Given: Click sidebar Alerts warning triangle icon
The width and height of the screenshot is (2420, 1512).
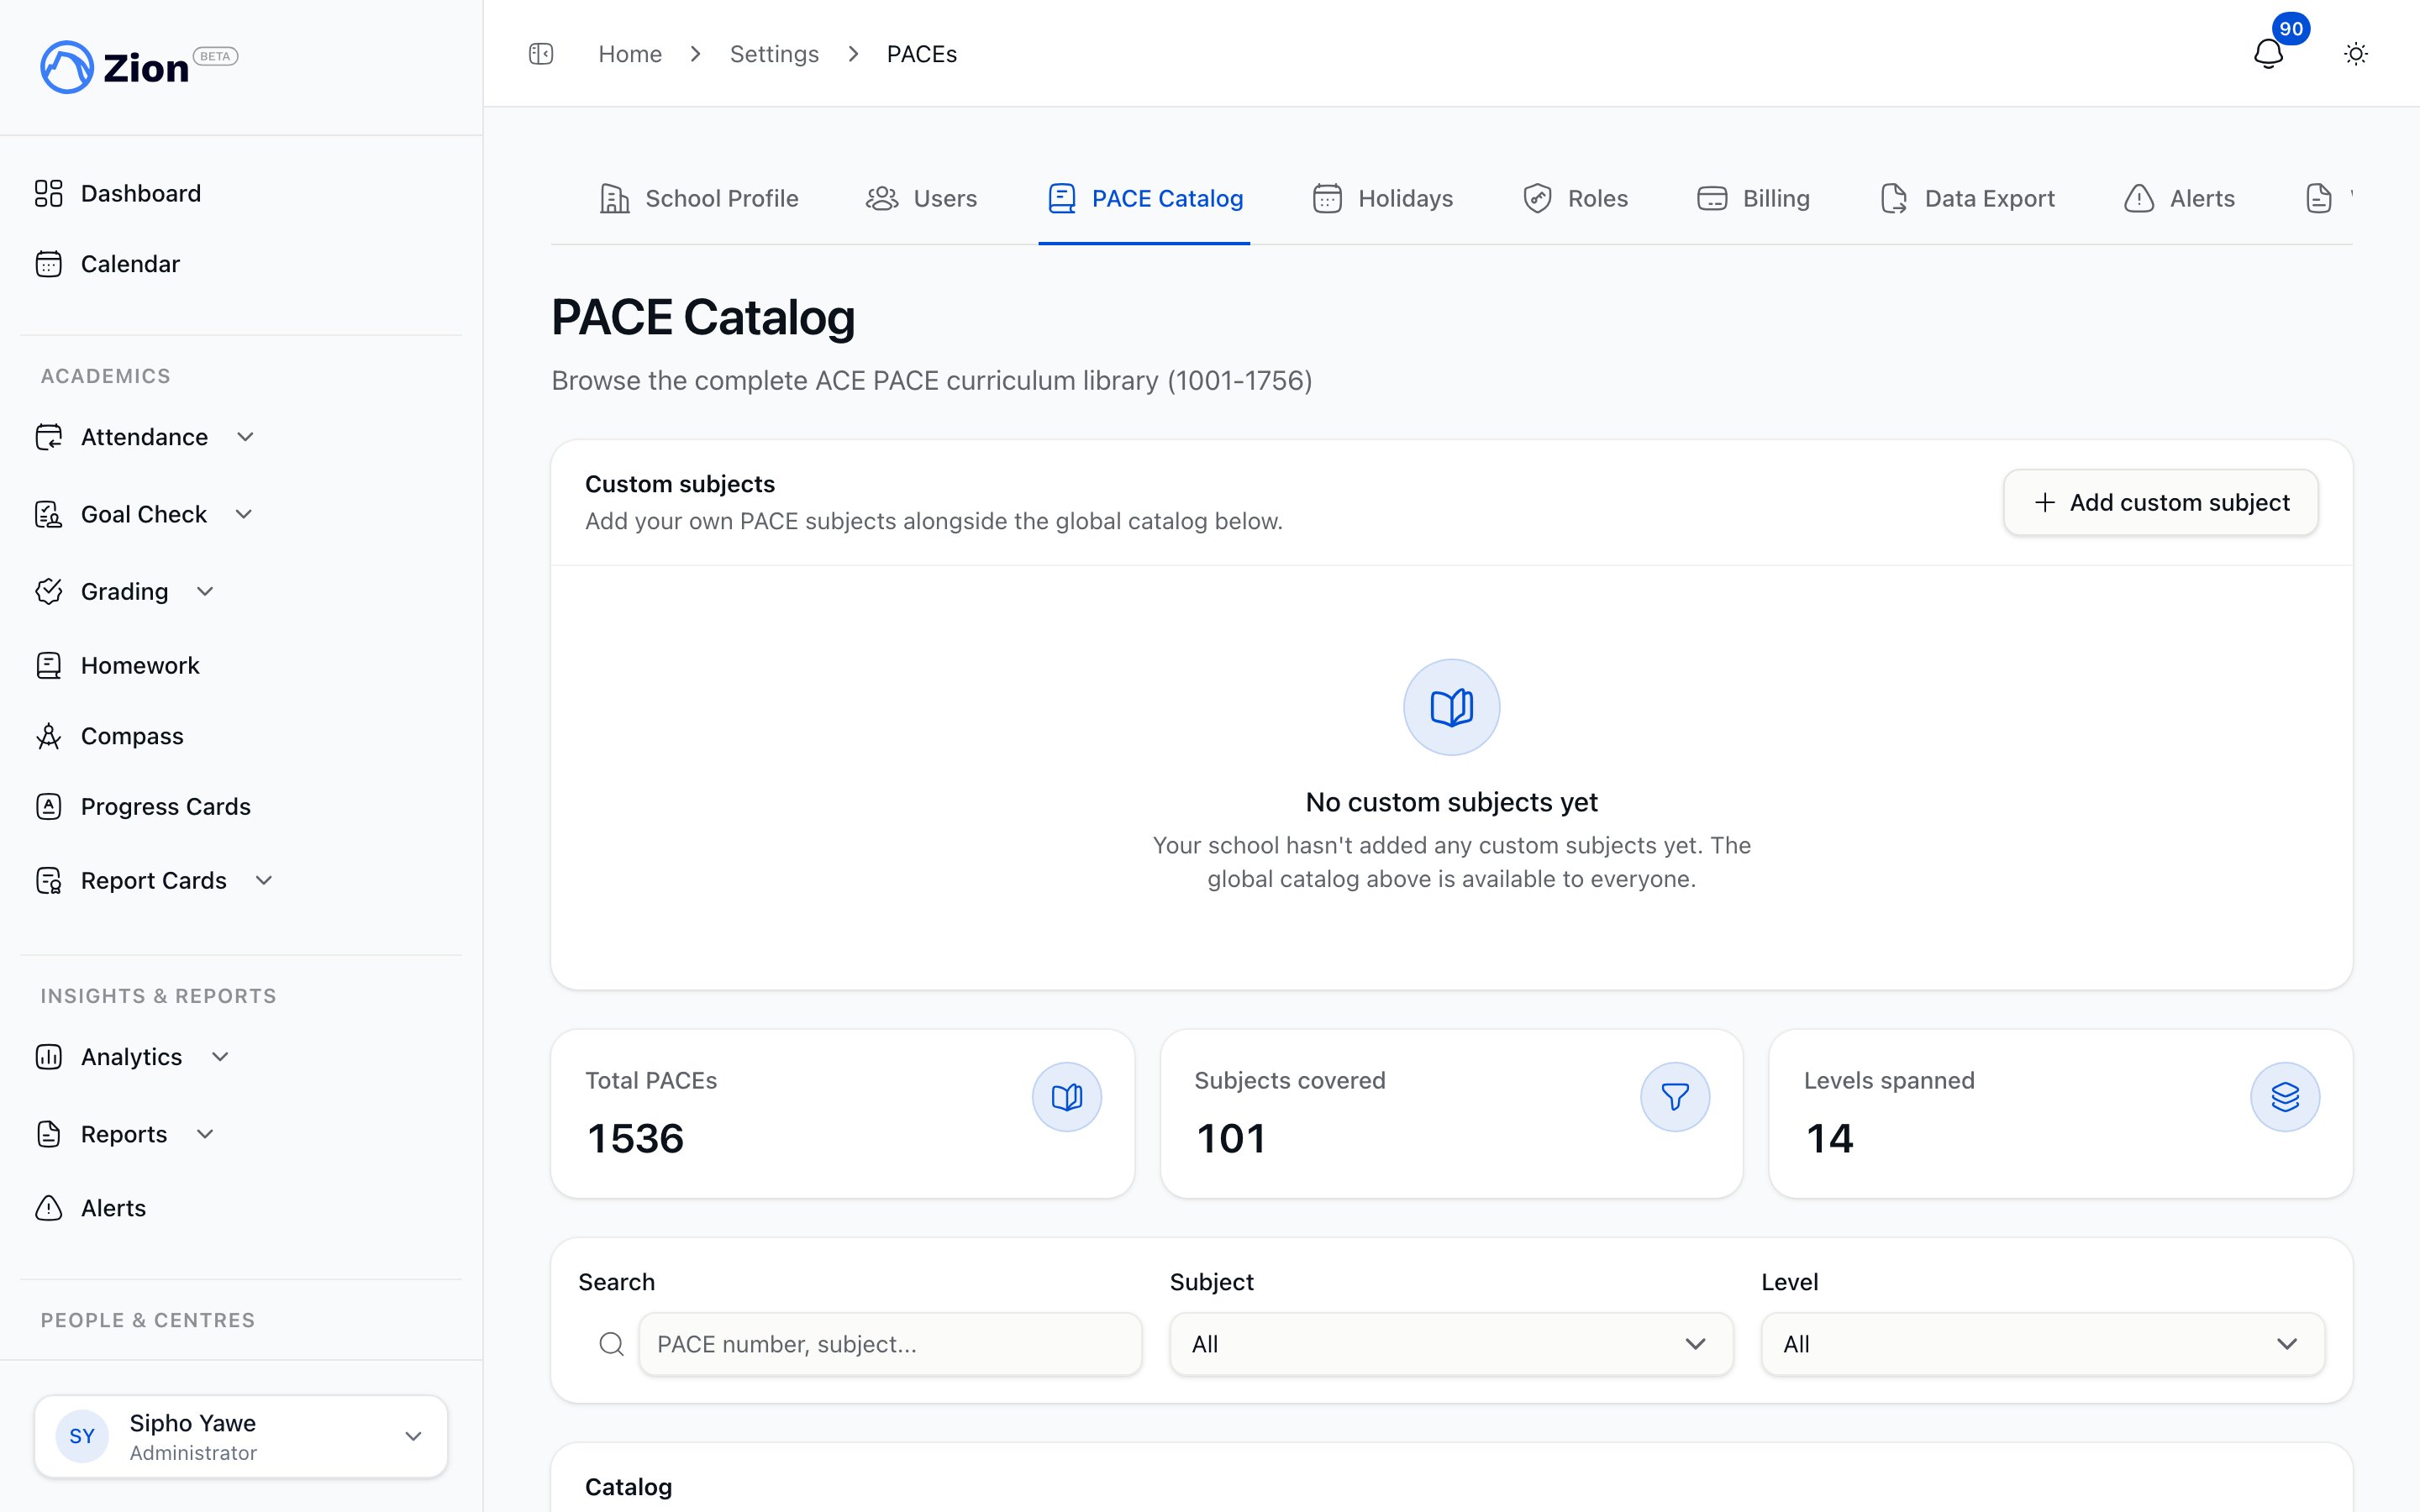Looking at the screenshot, I should pyautogui.click(x=48, y=1208).
